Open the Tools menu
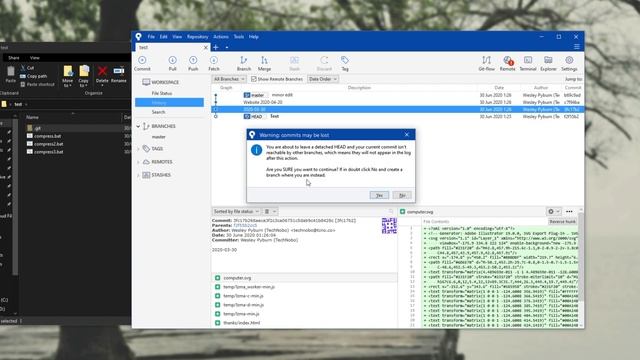The width and height of the screenshot is (640, 360). pyautogui.click(x=238, y=37)
